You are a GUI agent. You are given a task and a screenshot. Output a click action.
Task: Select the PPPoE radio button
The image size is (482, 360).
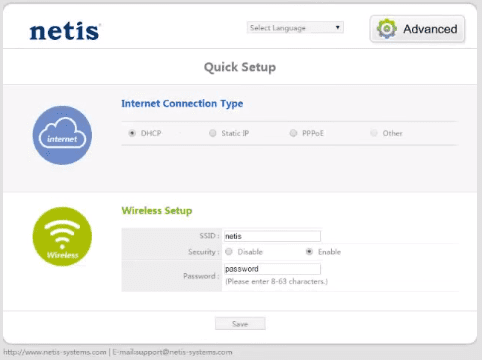point(293,133)
